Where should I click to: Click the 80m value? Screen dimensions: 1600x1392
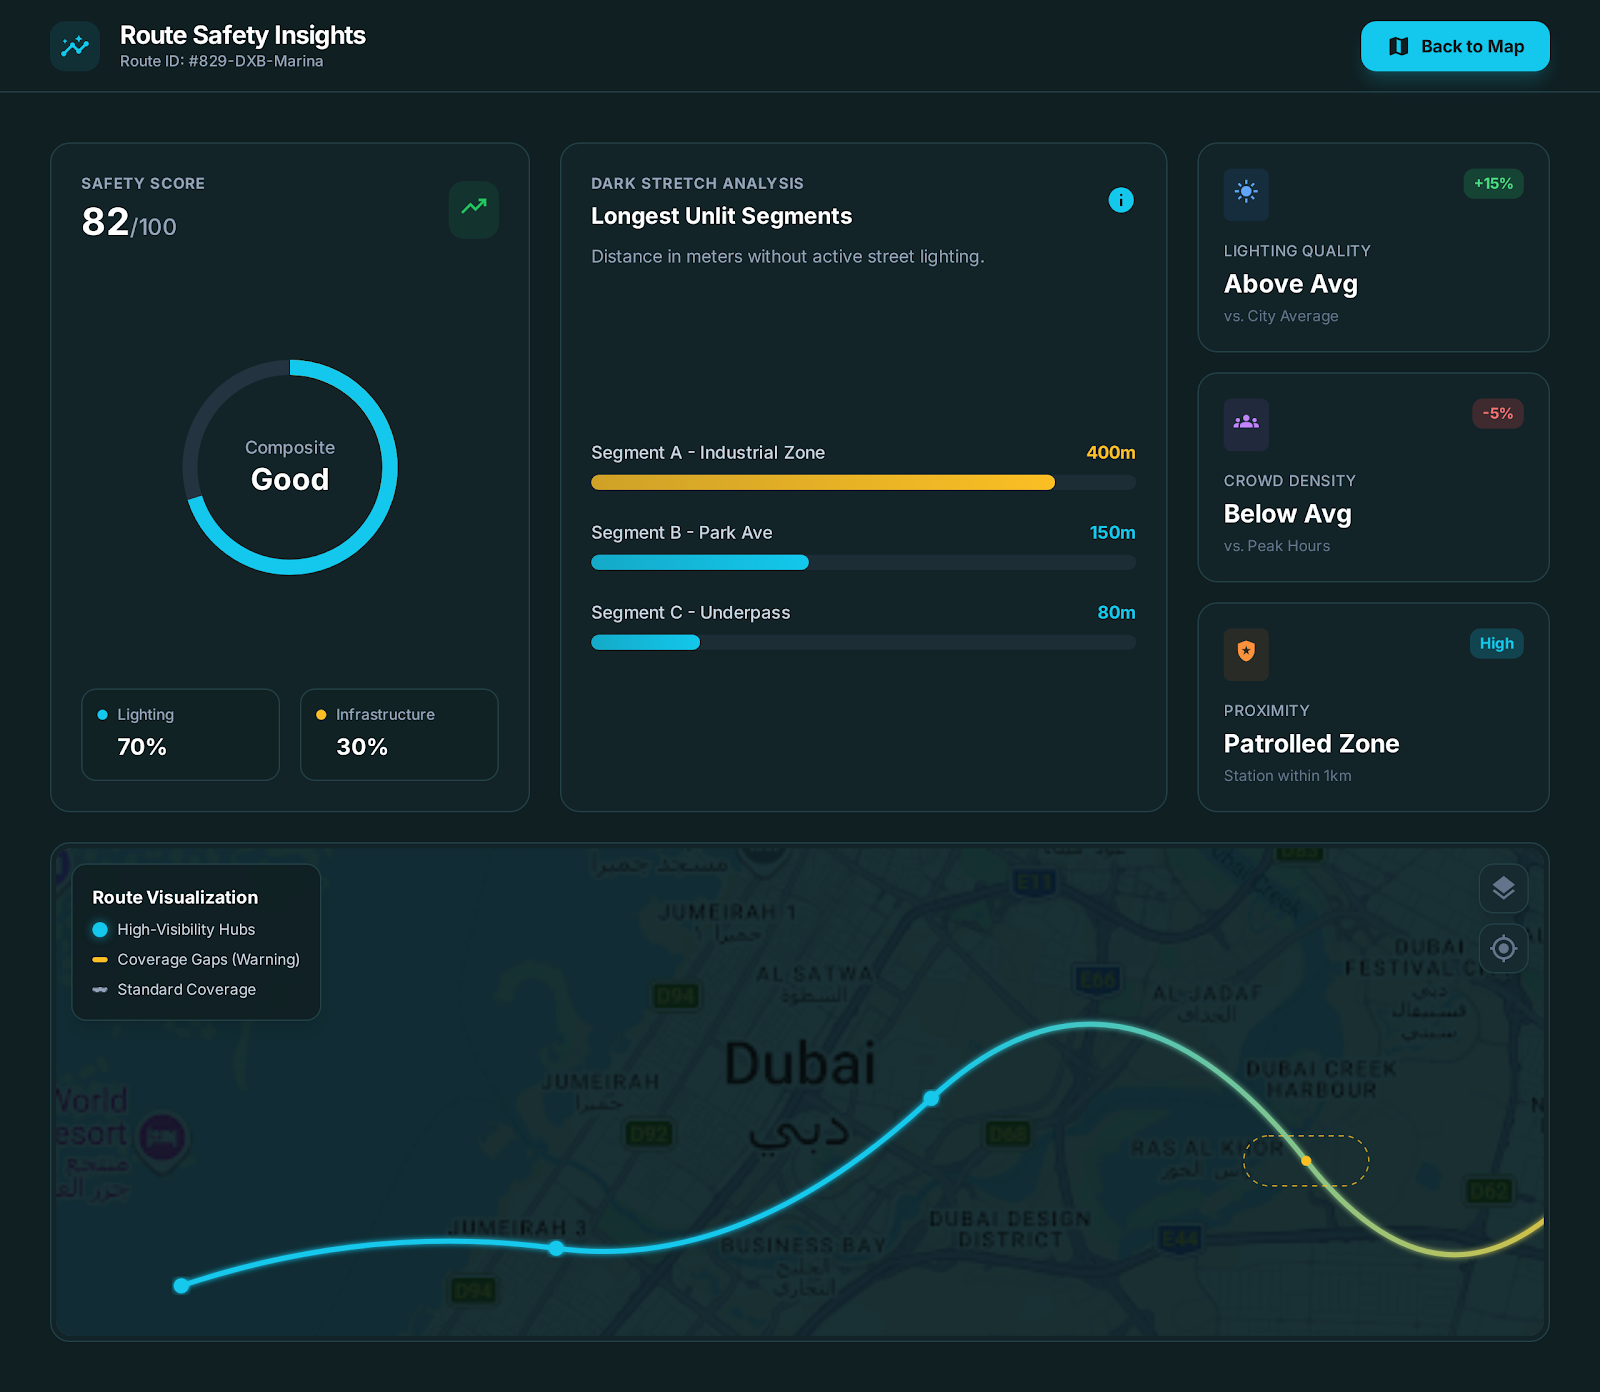click(1116, 613)
